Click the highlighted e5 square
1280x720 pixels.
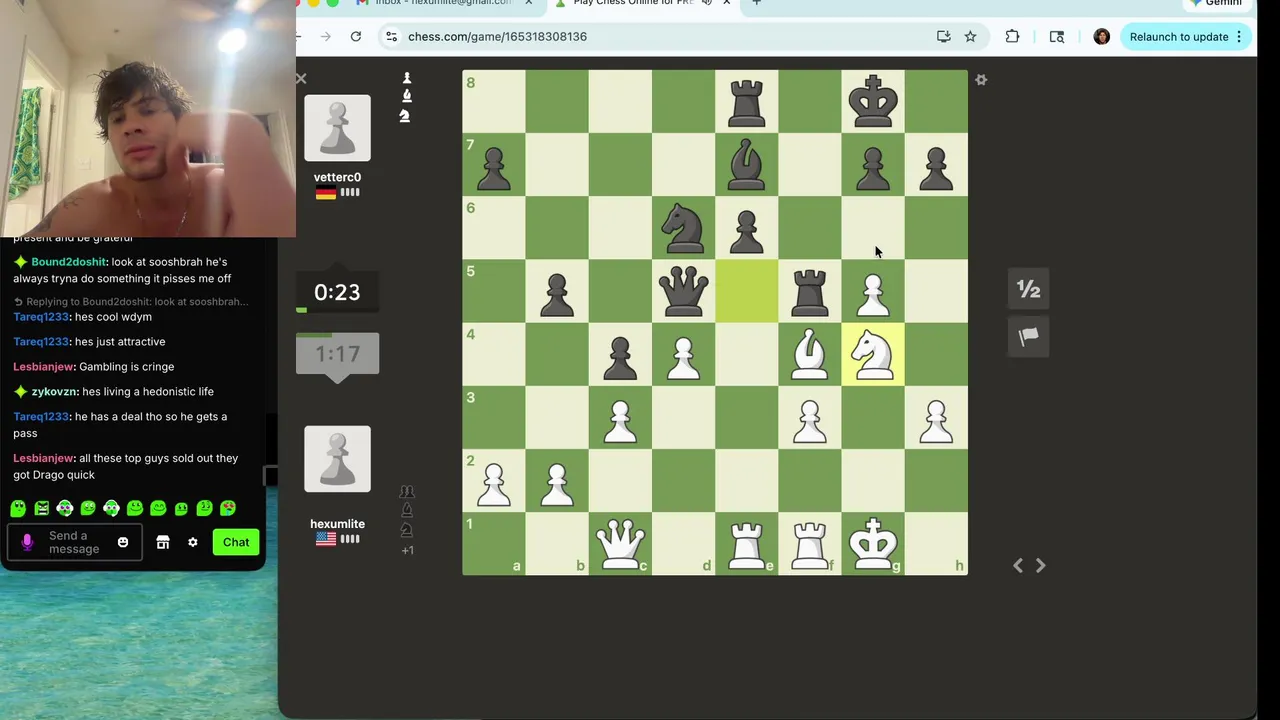coord(747,291)
